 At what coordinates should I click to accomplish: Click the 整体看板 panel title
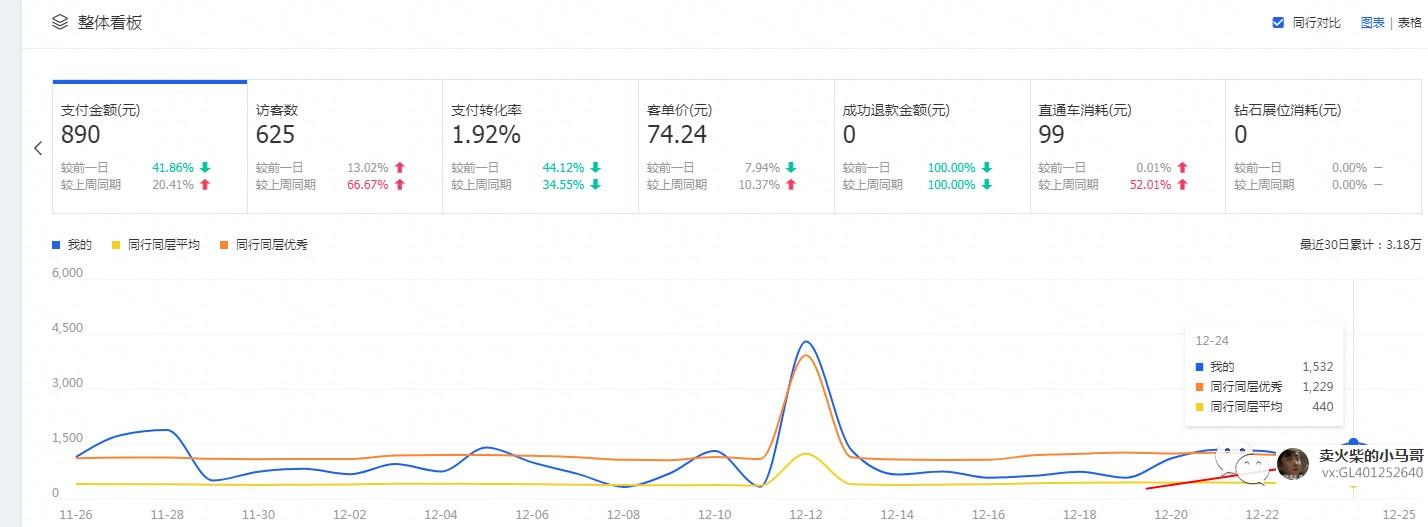tap(110, 22)
